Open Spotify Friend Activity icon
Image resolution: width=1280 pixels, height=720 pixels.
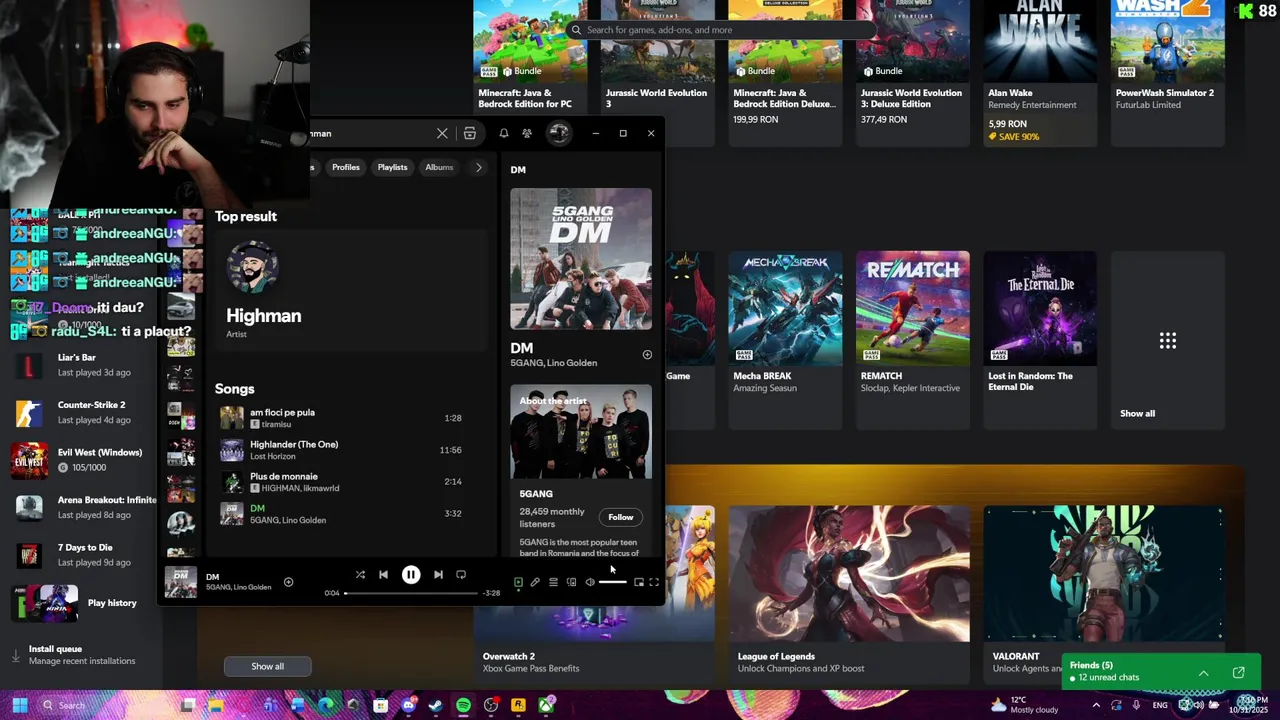click(527, 133)
